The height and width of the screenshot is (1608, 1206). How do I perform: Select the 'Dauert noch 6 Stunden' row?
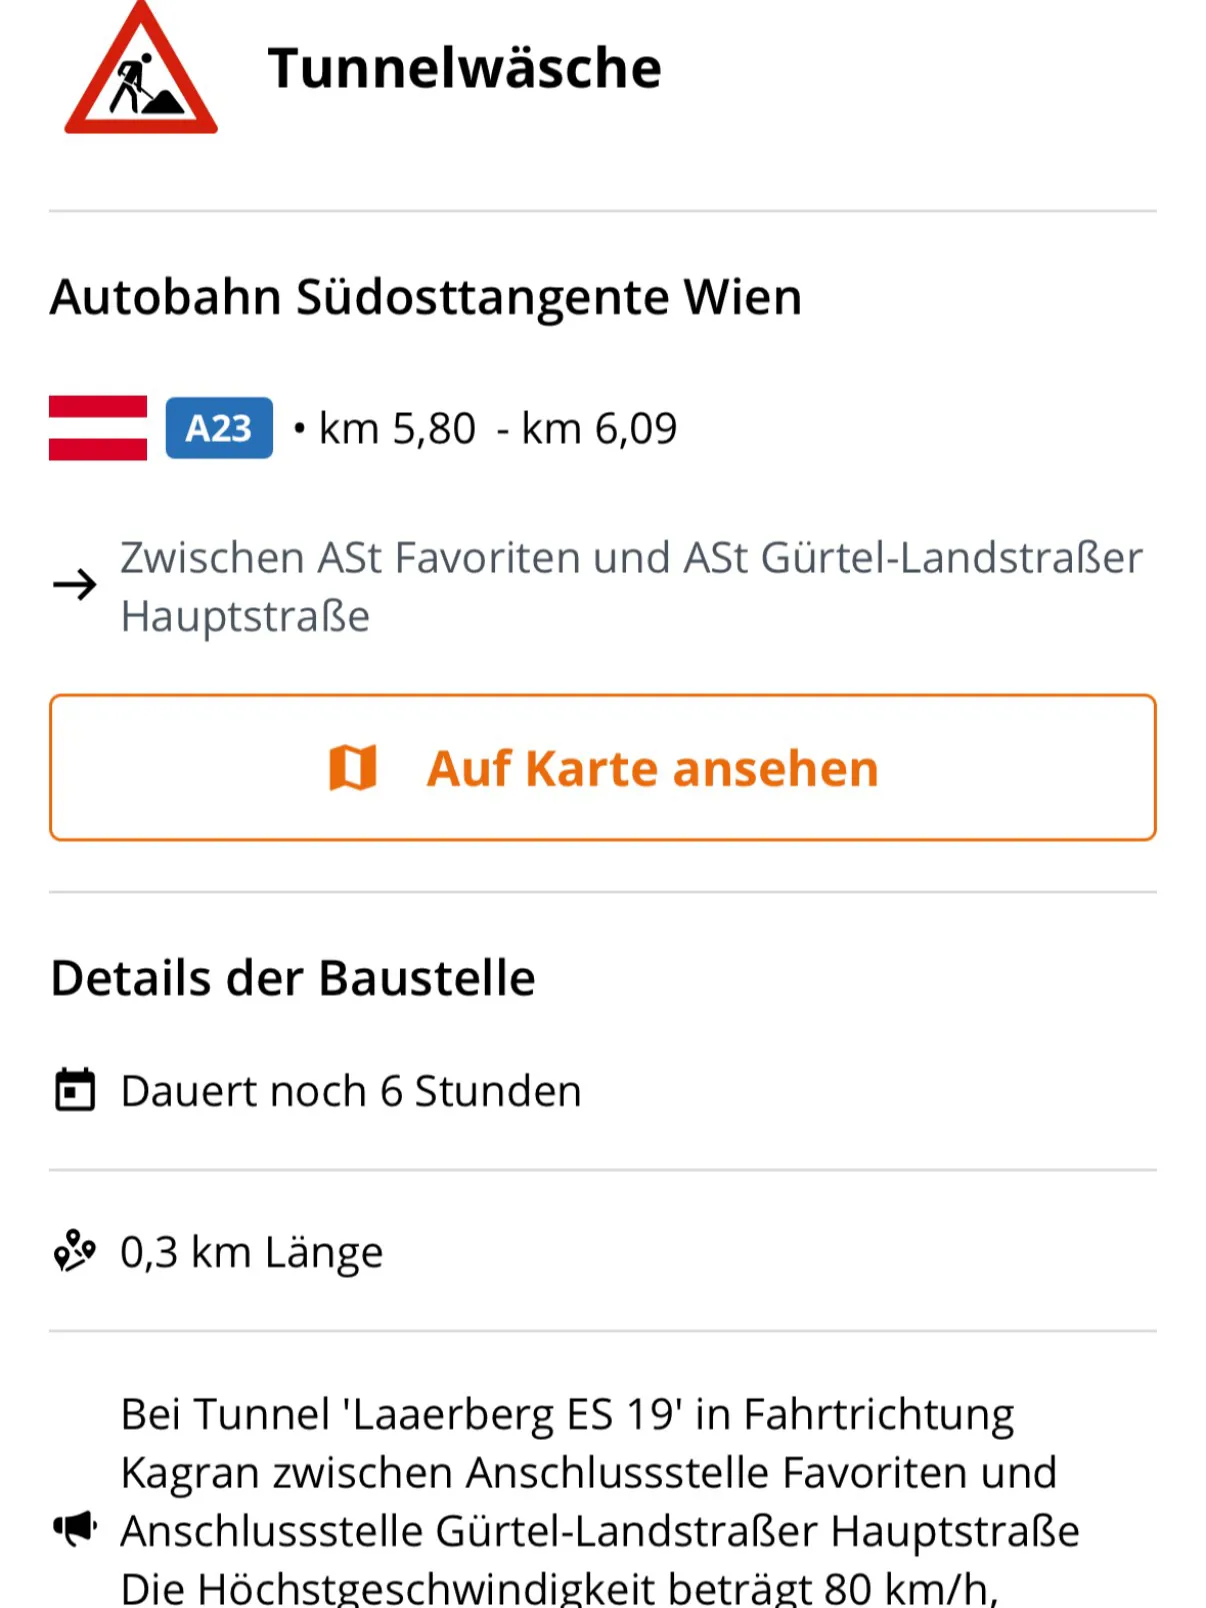click(x=350, y=1091)
